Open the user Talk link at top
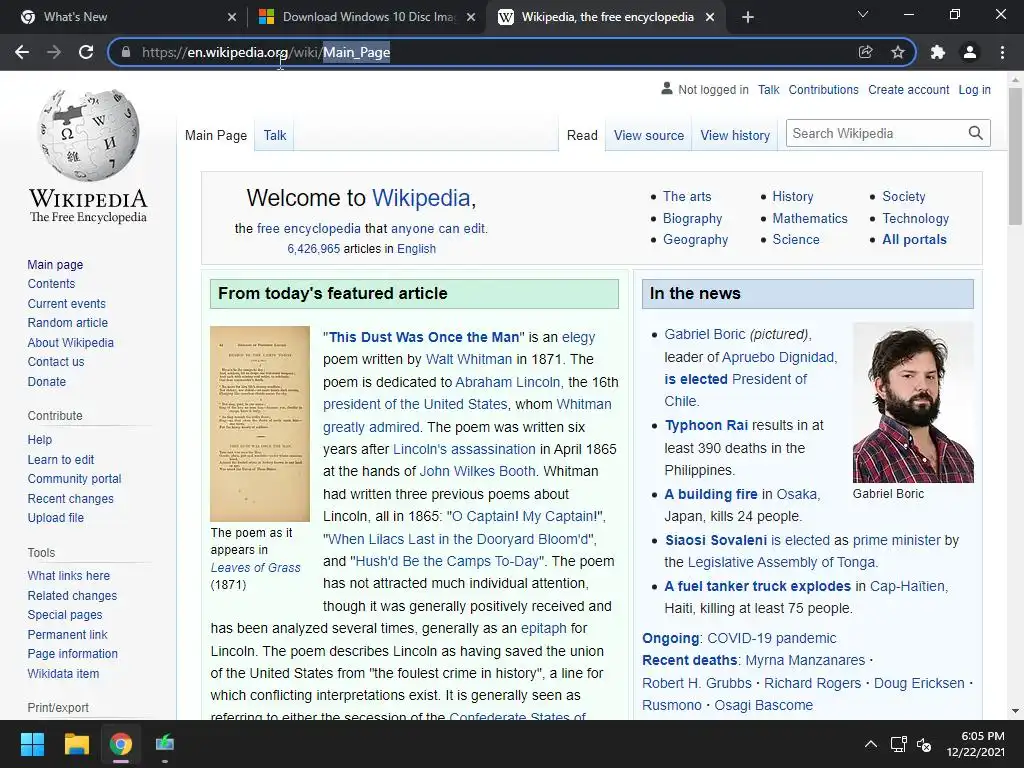This screenshot has width=1024, height=768. [x=769, y=89]
